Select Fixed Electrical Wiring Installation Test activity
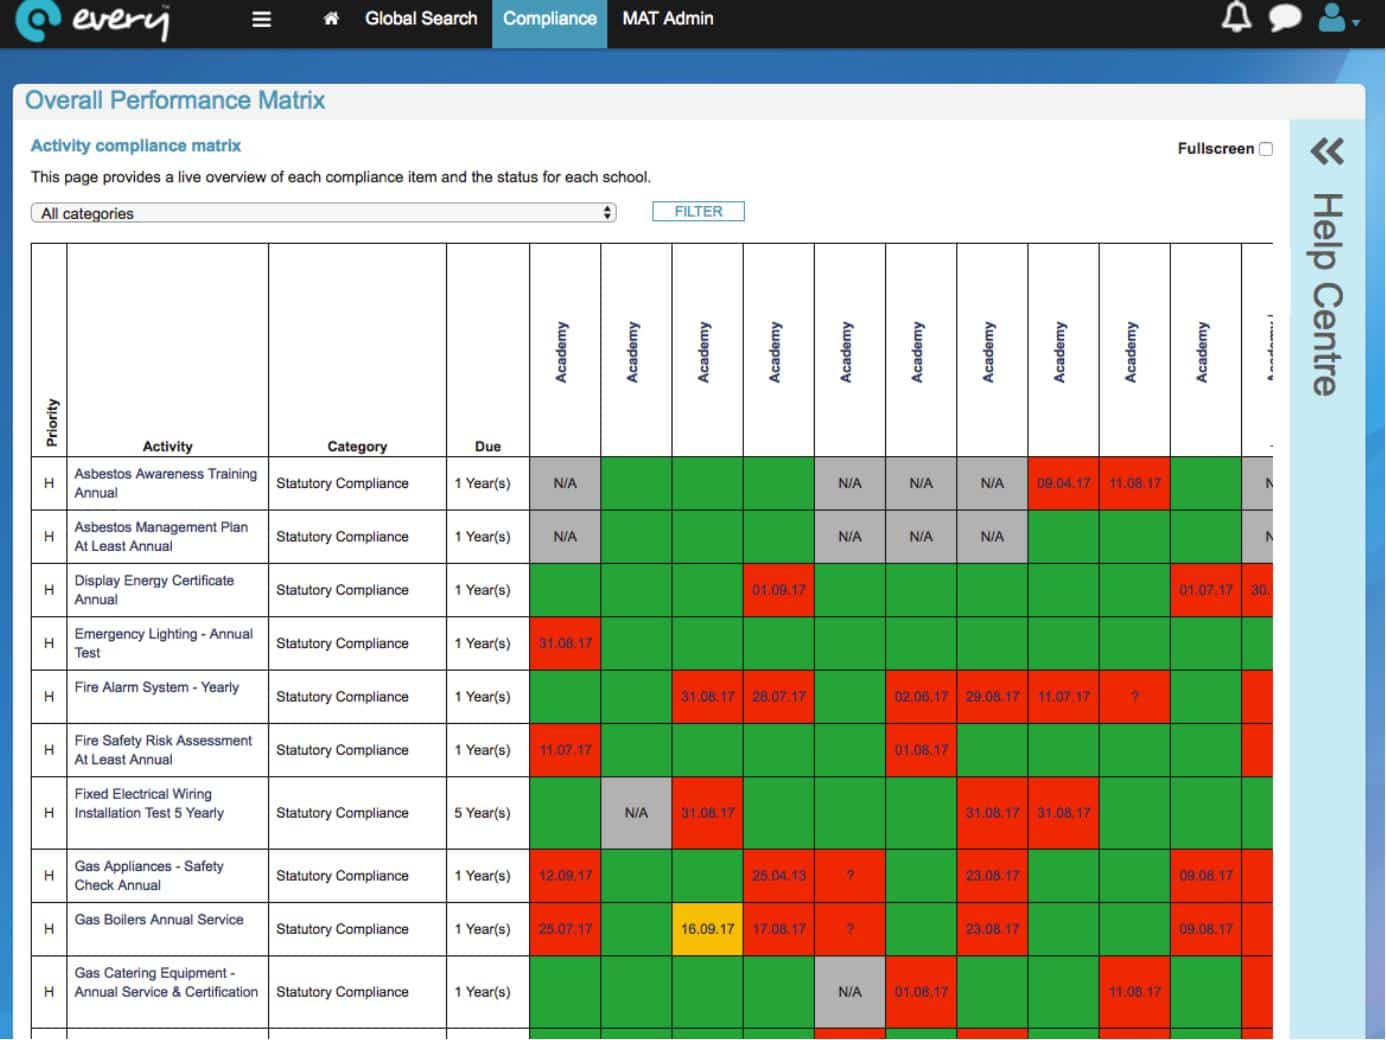Image resolution: width=1386 pixels, height=1040 pixels. coord(149,803)
